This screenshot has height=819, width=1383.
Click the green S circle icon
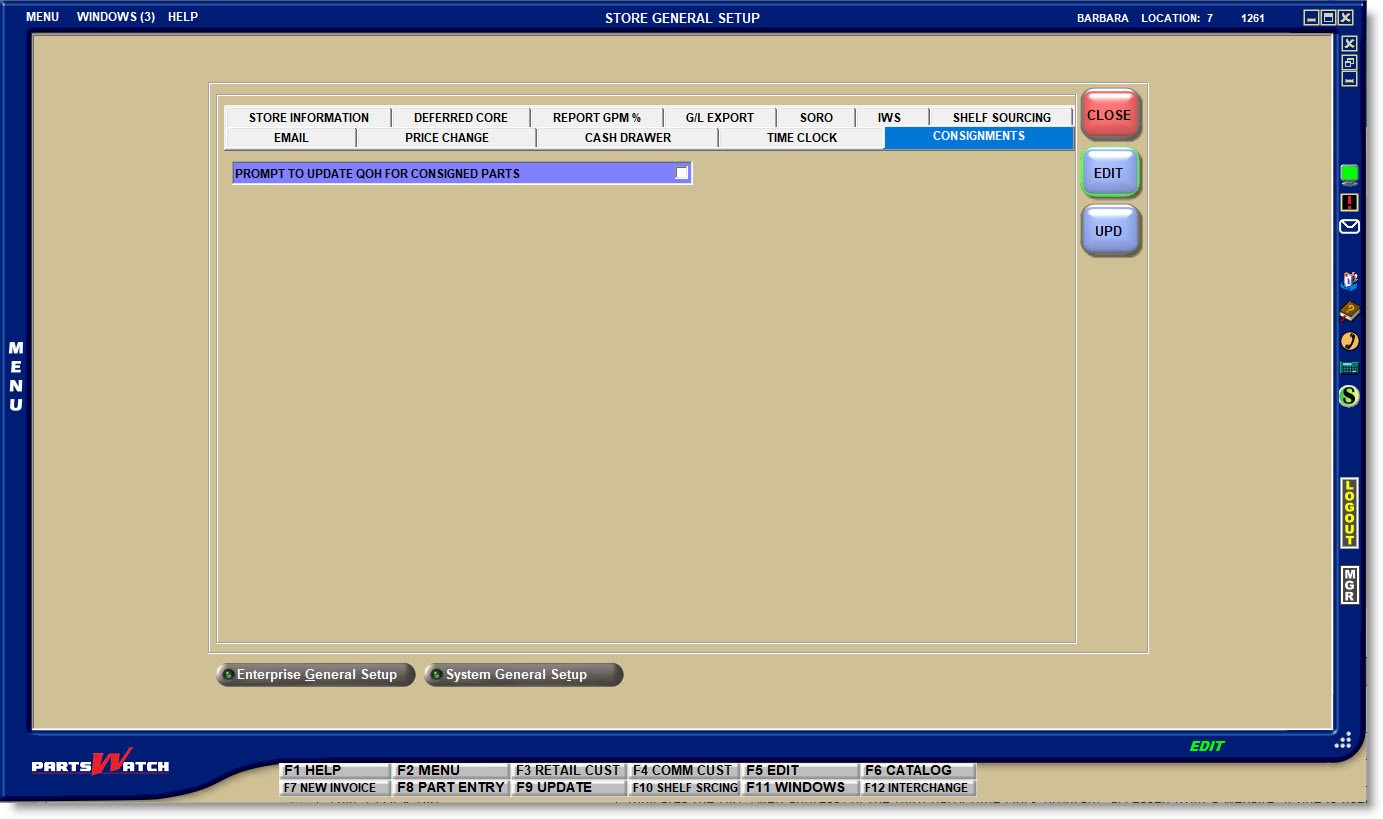1349,396
